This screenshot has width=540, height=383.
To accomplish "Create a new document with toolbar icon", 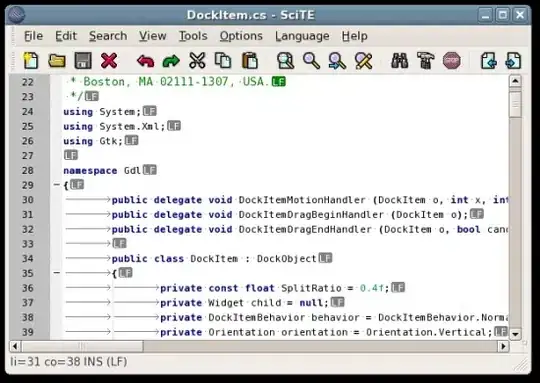I will 31,61.
